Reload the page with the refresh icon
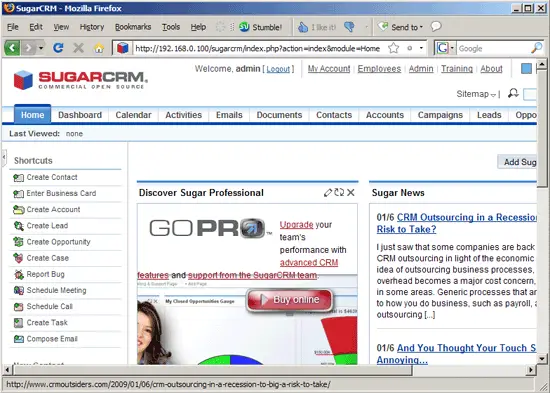 (58, 48)
